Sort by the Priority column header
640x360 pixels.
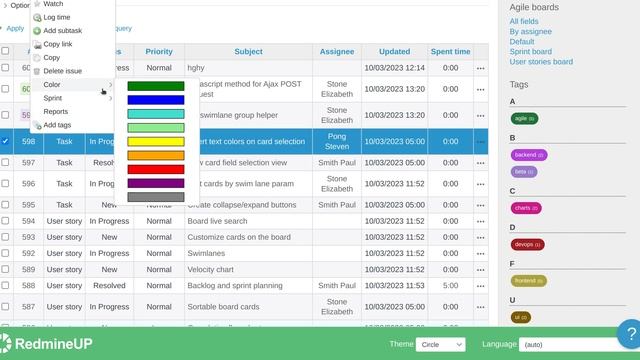point(159,51)
